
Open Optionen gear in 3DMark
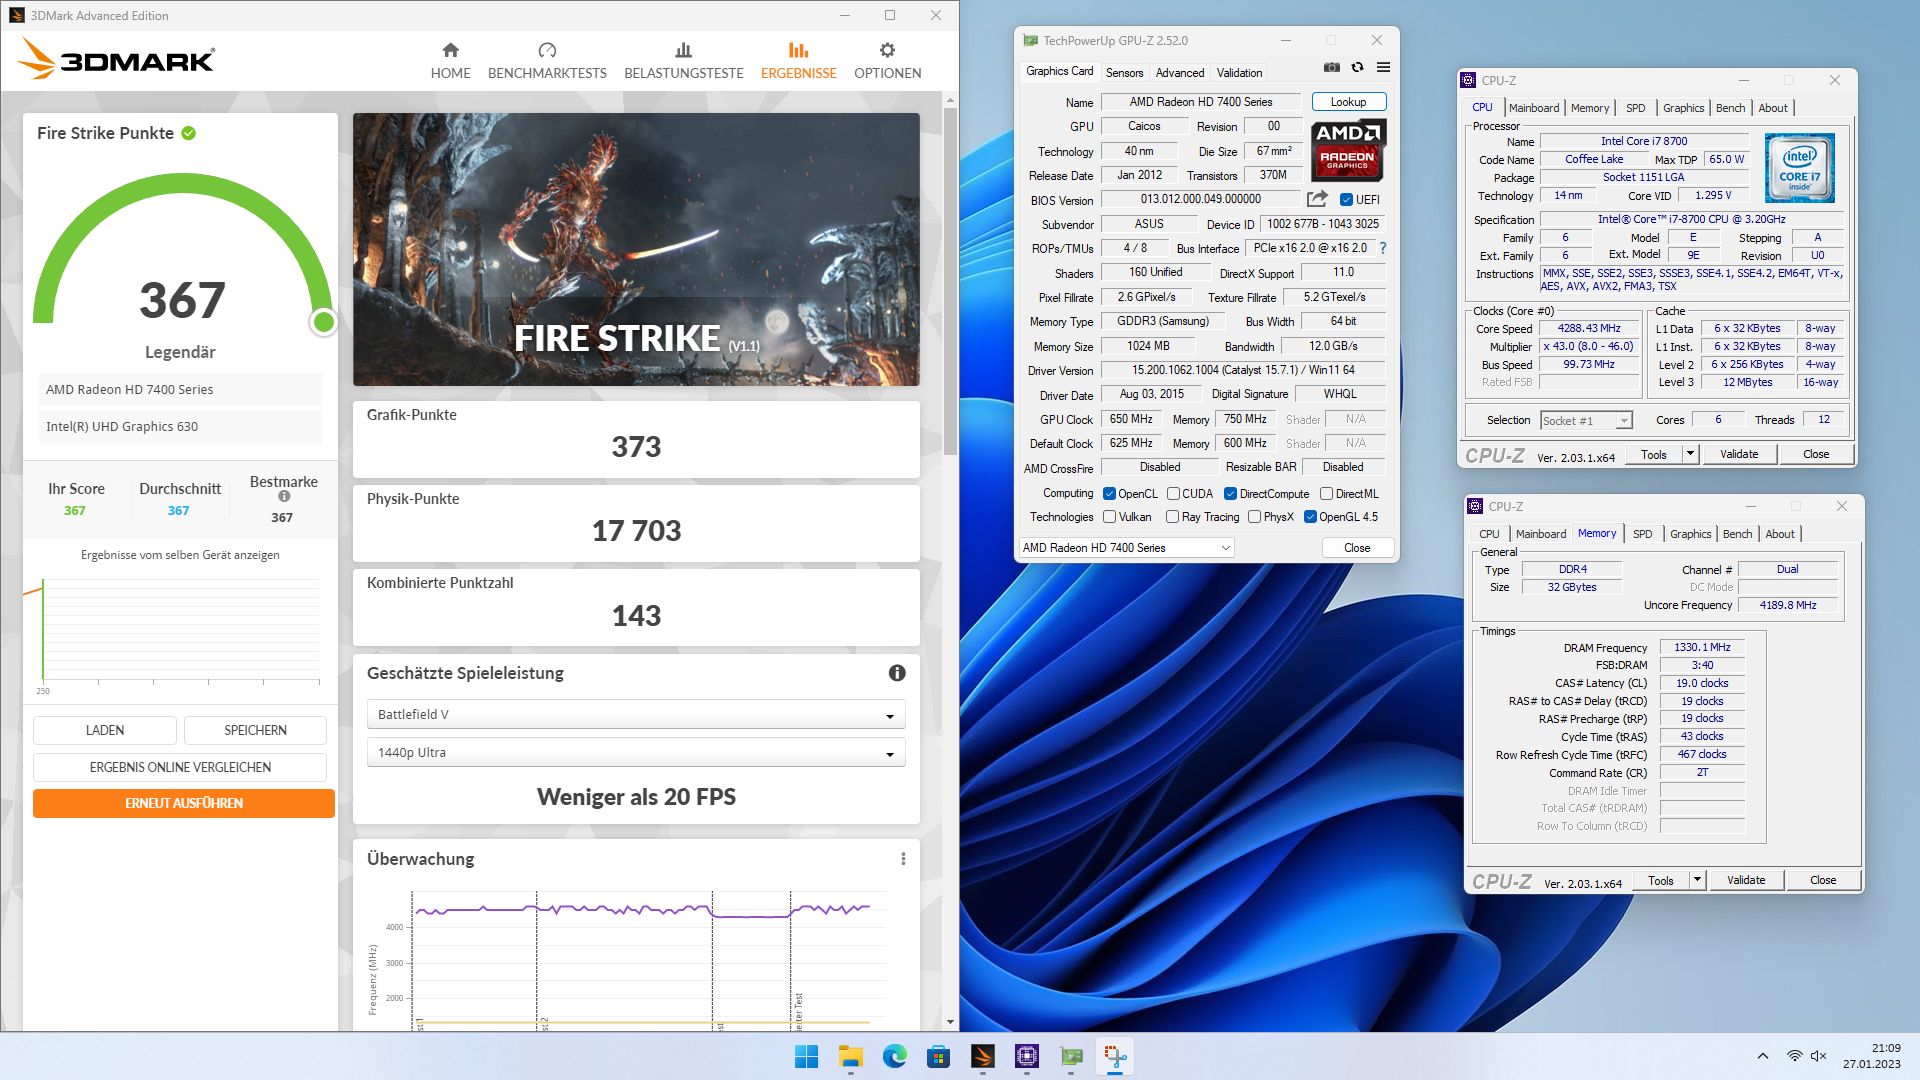tap(887, 61)
